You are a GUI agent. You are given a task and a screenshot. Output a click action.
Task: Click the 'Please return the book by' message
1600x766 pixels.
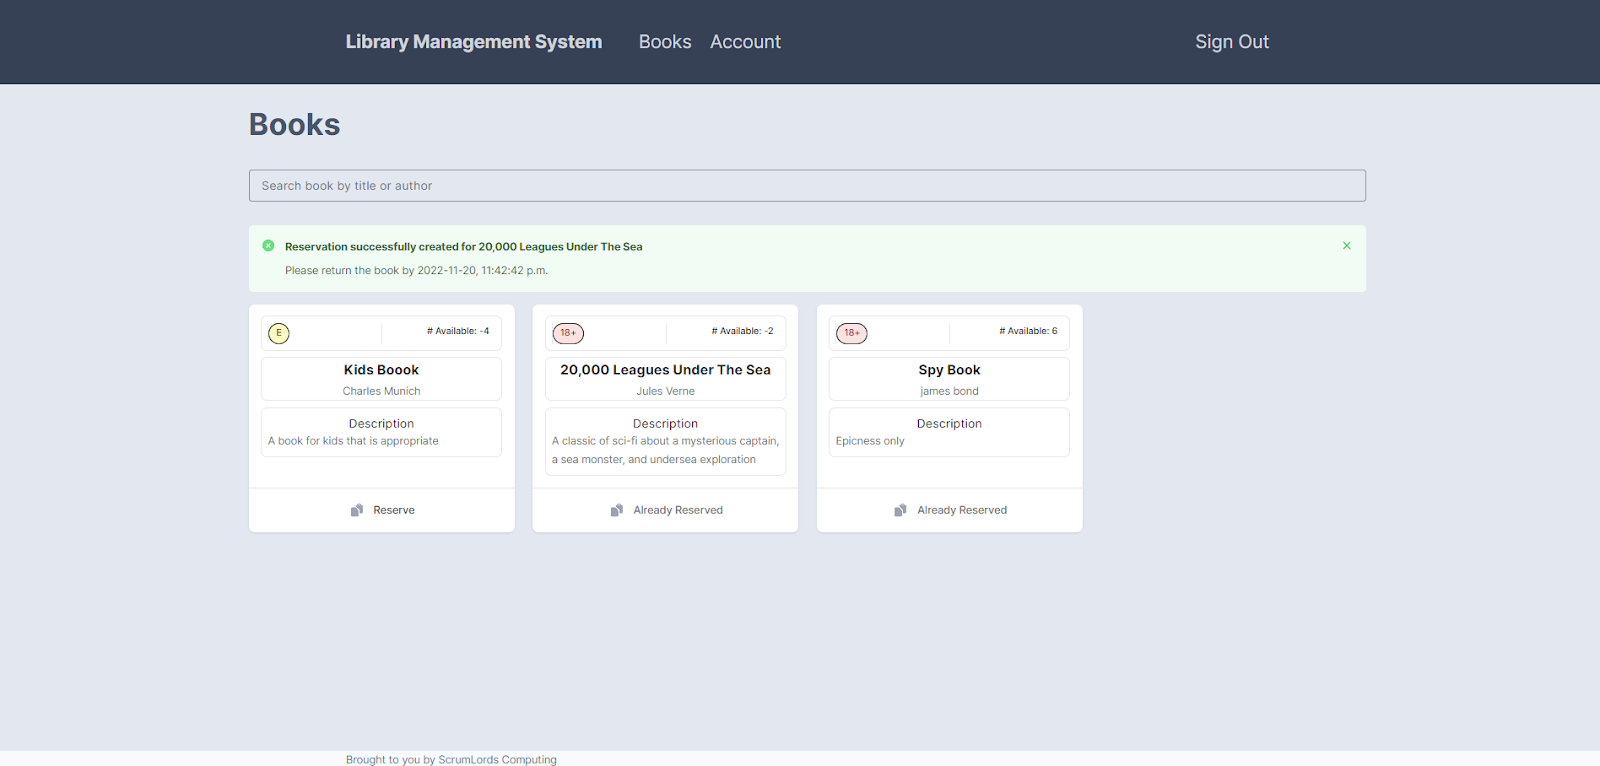(416, 270)
